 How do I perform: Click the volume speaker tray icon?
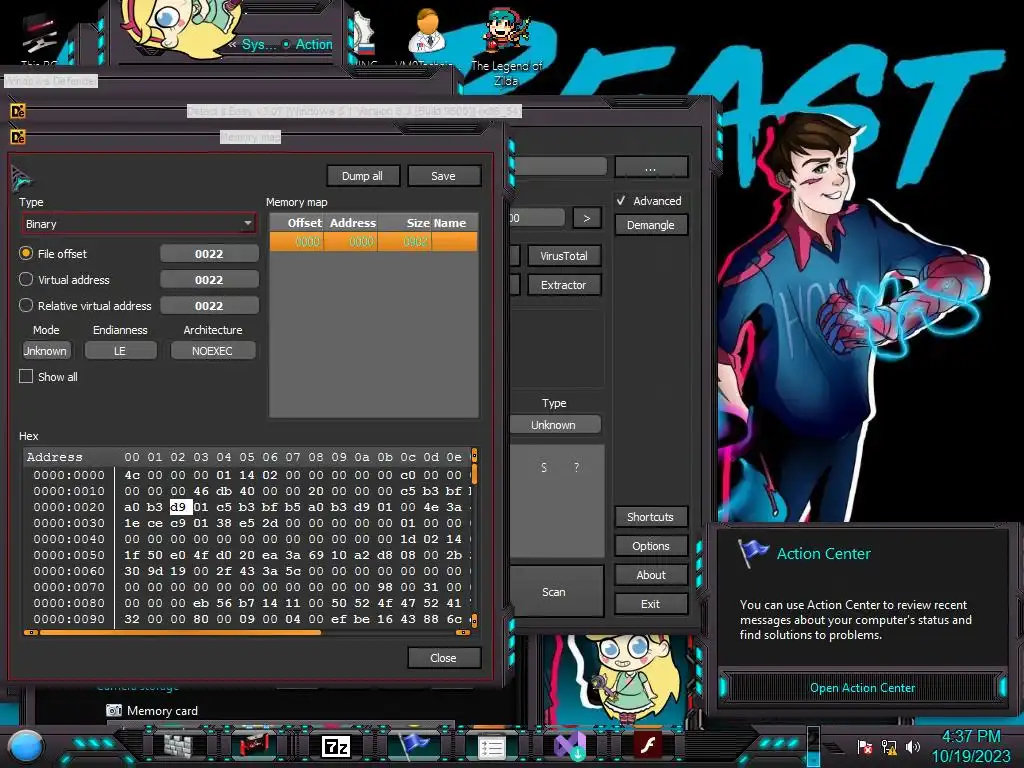912,746
